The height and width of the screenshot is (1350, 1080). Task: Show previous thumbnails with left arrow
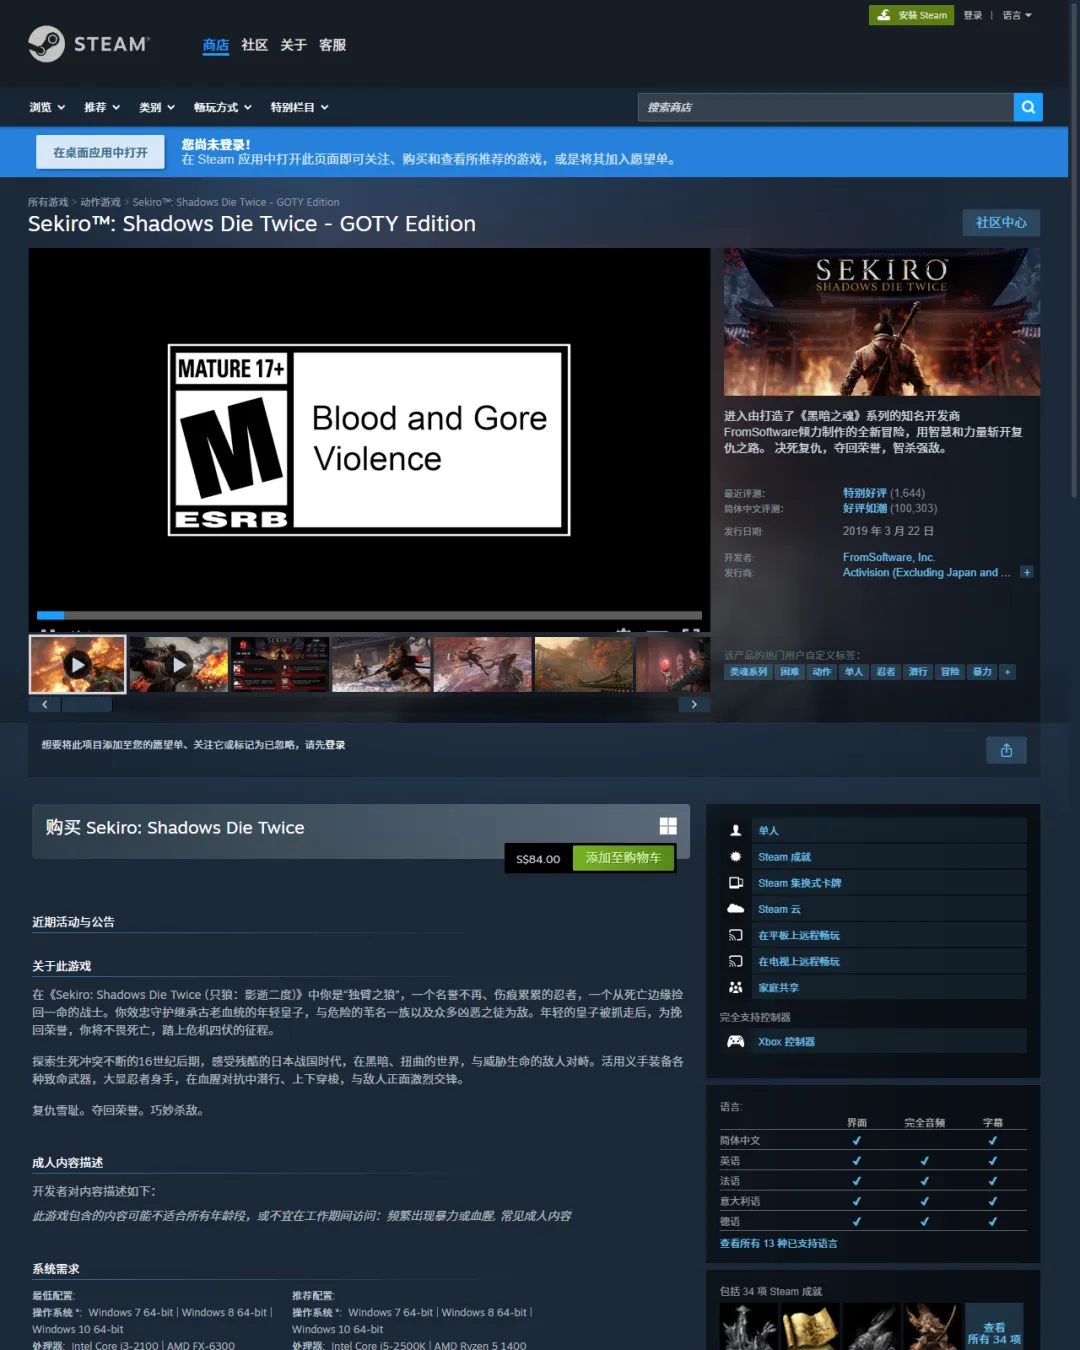[44, 704]
